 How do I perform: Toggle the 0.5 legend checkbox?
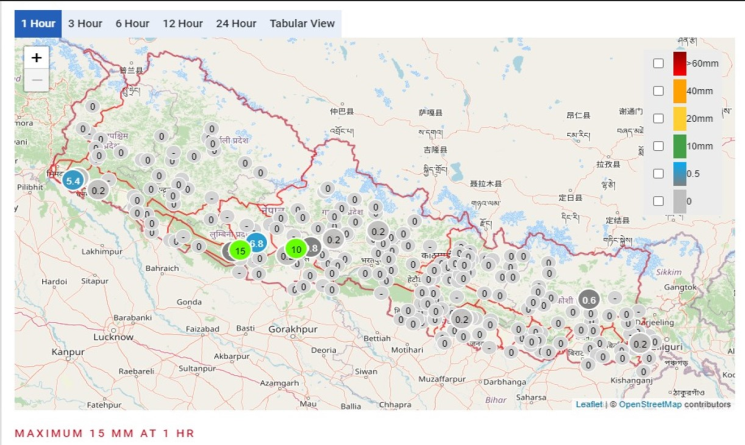658,173
